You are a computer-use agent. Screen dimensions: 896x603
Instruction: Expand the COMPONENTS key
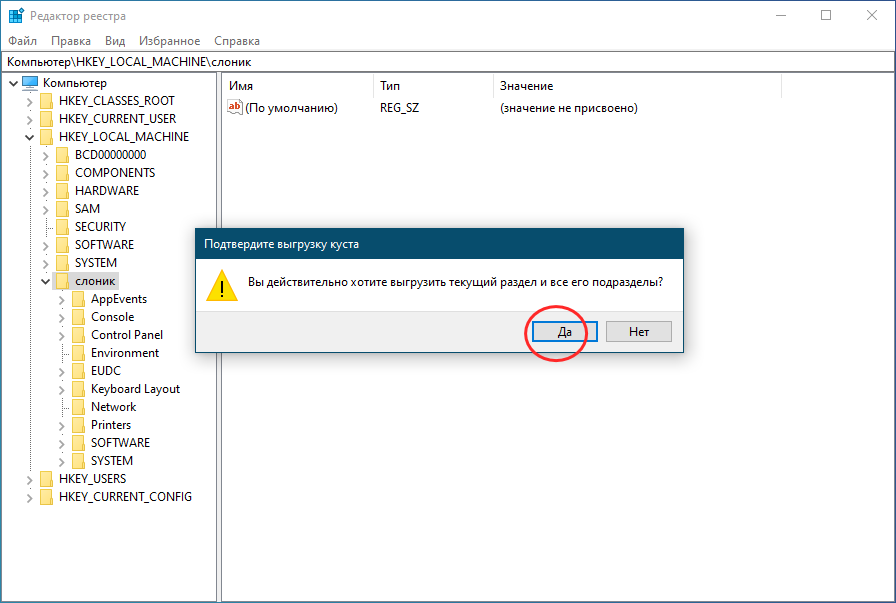(46, 174)
